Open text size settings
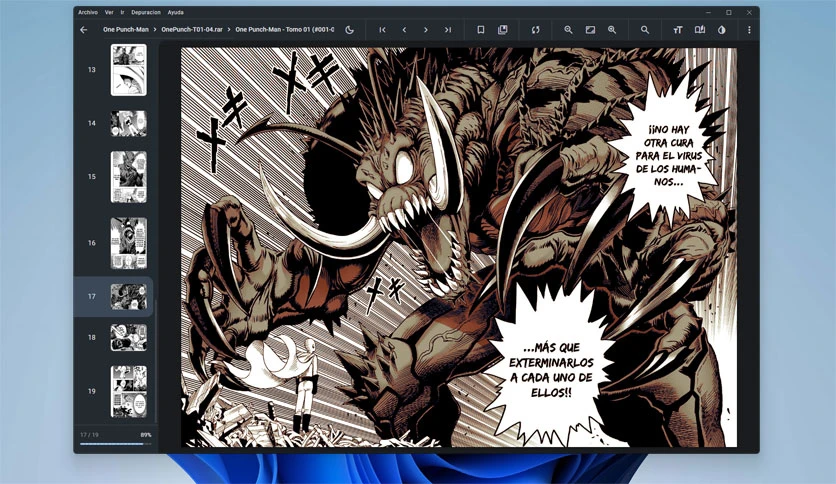The image size is (836, 484). pyautogui.click(x=678, y=30)
